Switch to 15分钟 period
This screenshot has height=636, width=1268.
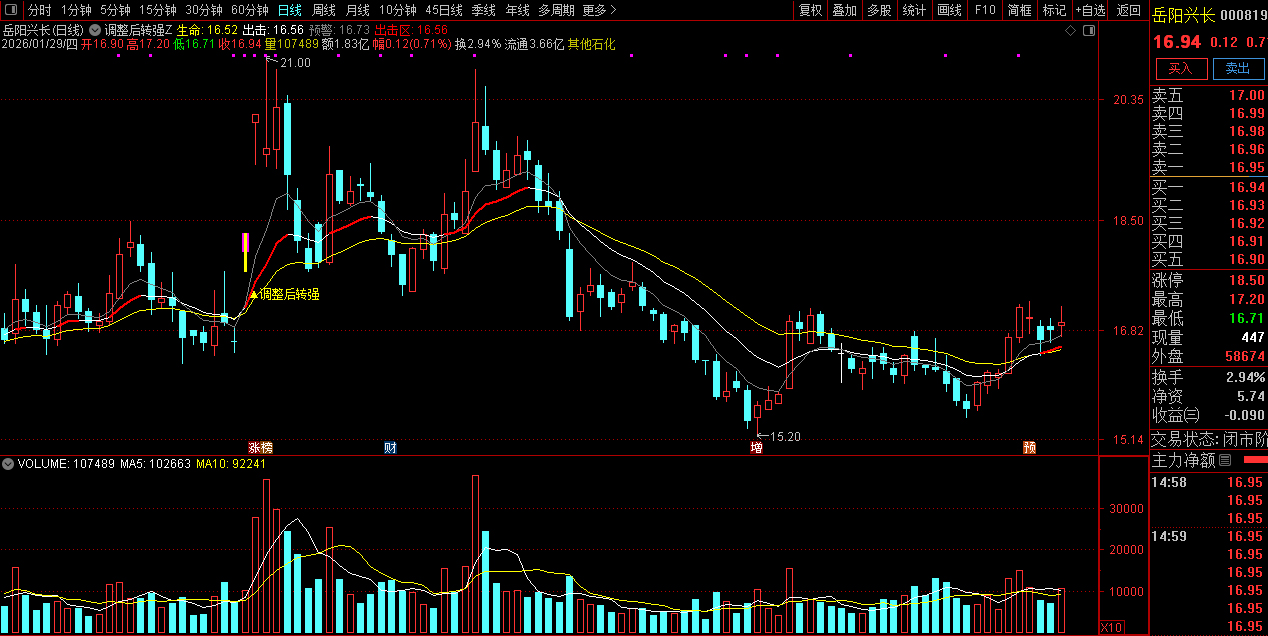[x=157, y=10]
